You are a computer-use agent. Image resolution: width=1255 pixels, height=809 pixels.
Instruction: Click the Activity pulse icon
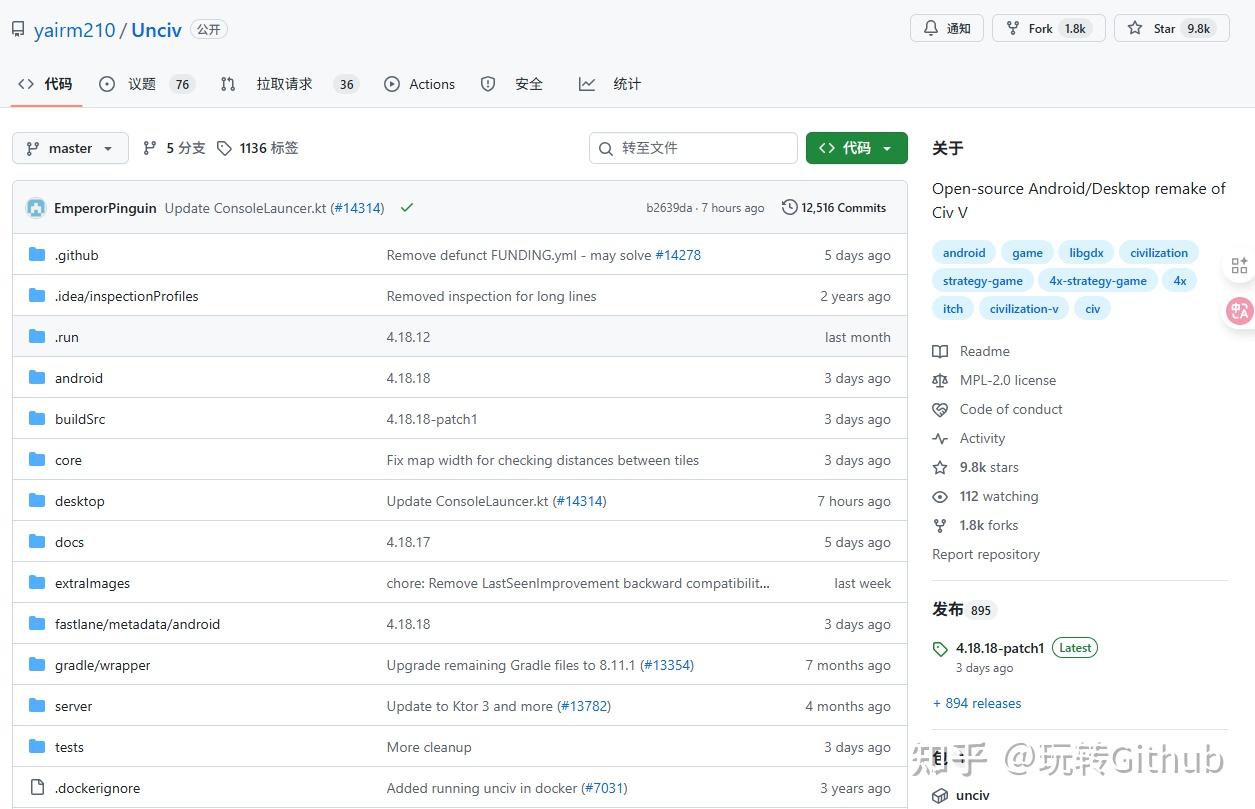940,438
